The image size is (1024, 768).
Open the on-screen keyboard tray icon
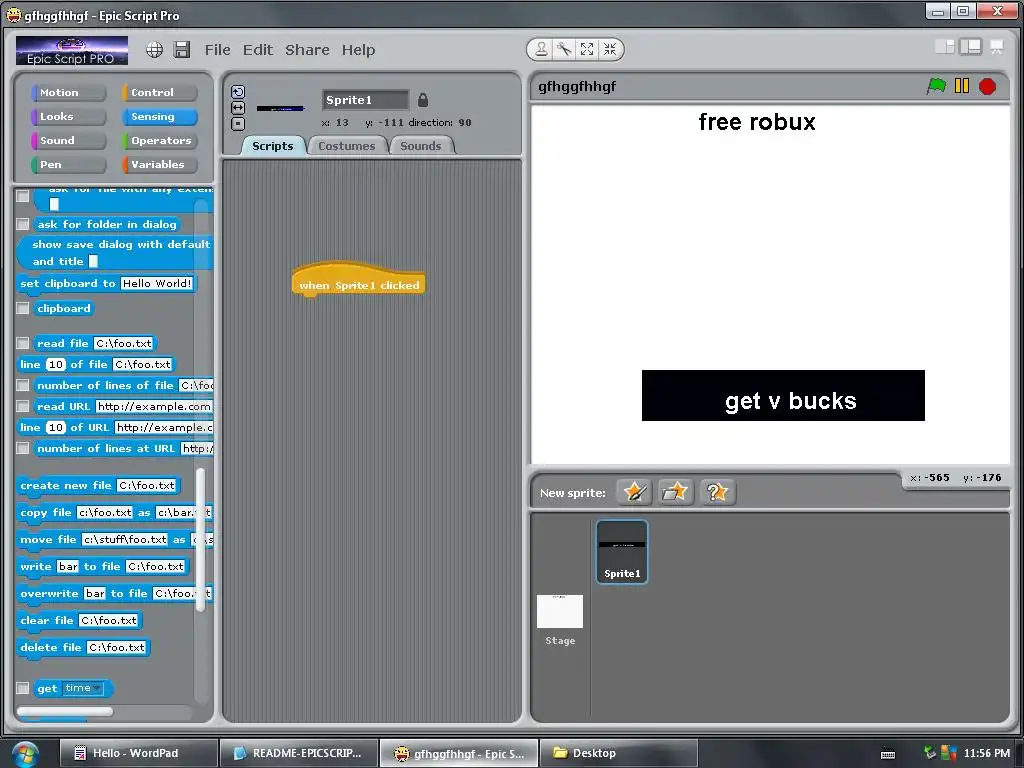click(x=888, y=754)
